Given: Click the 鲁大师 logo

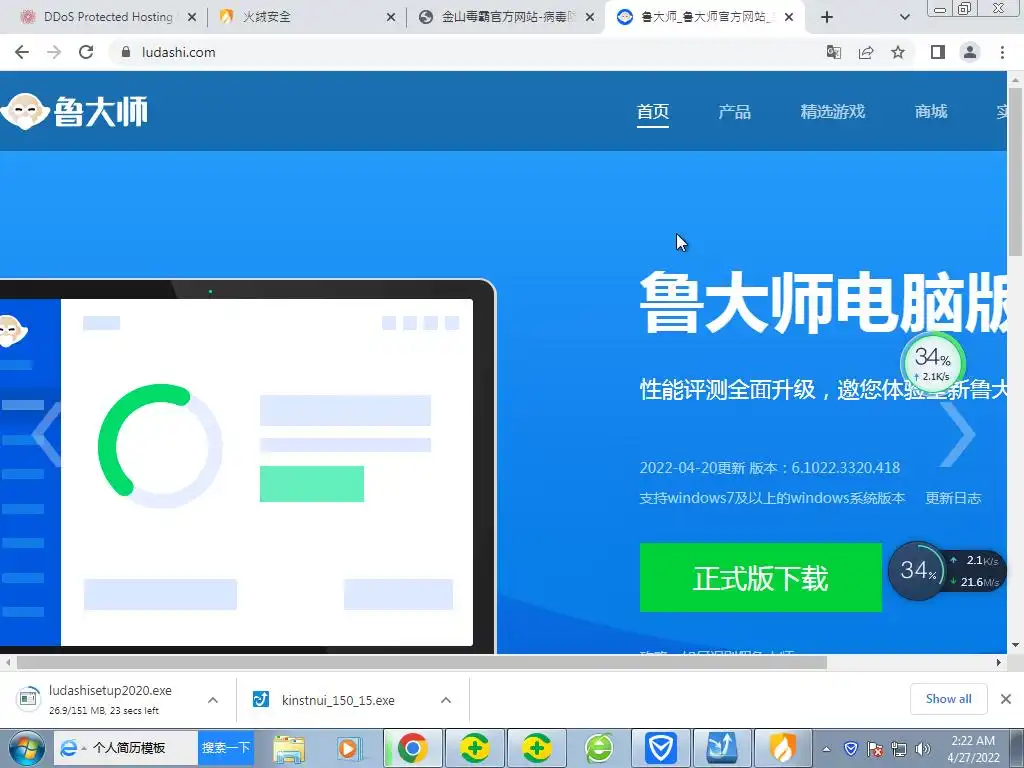Looking at the screenshot, I should (x=74, y=111).
